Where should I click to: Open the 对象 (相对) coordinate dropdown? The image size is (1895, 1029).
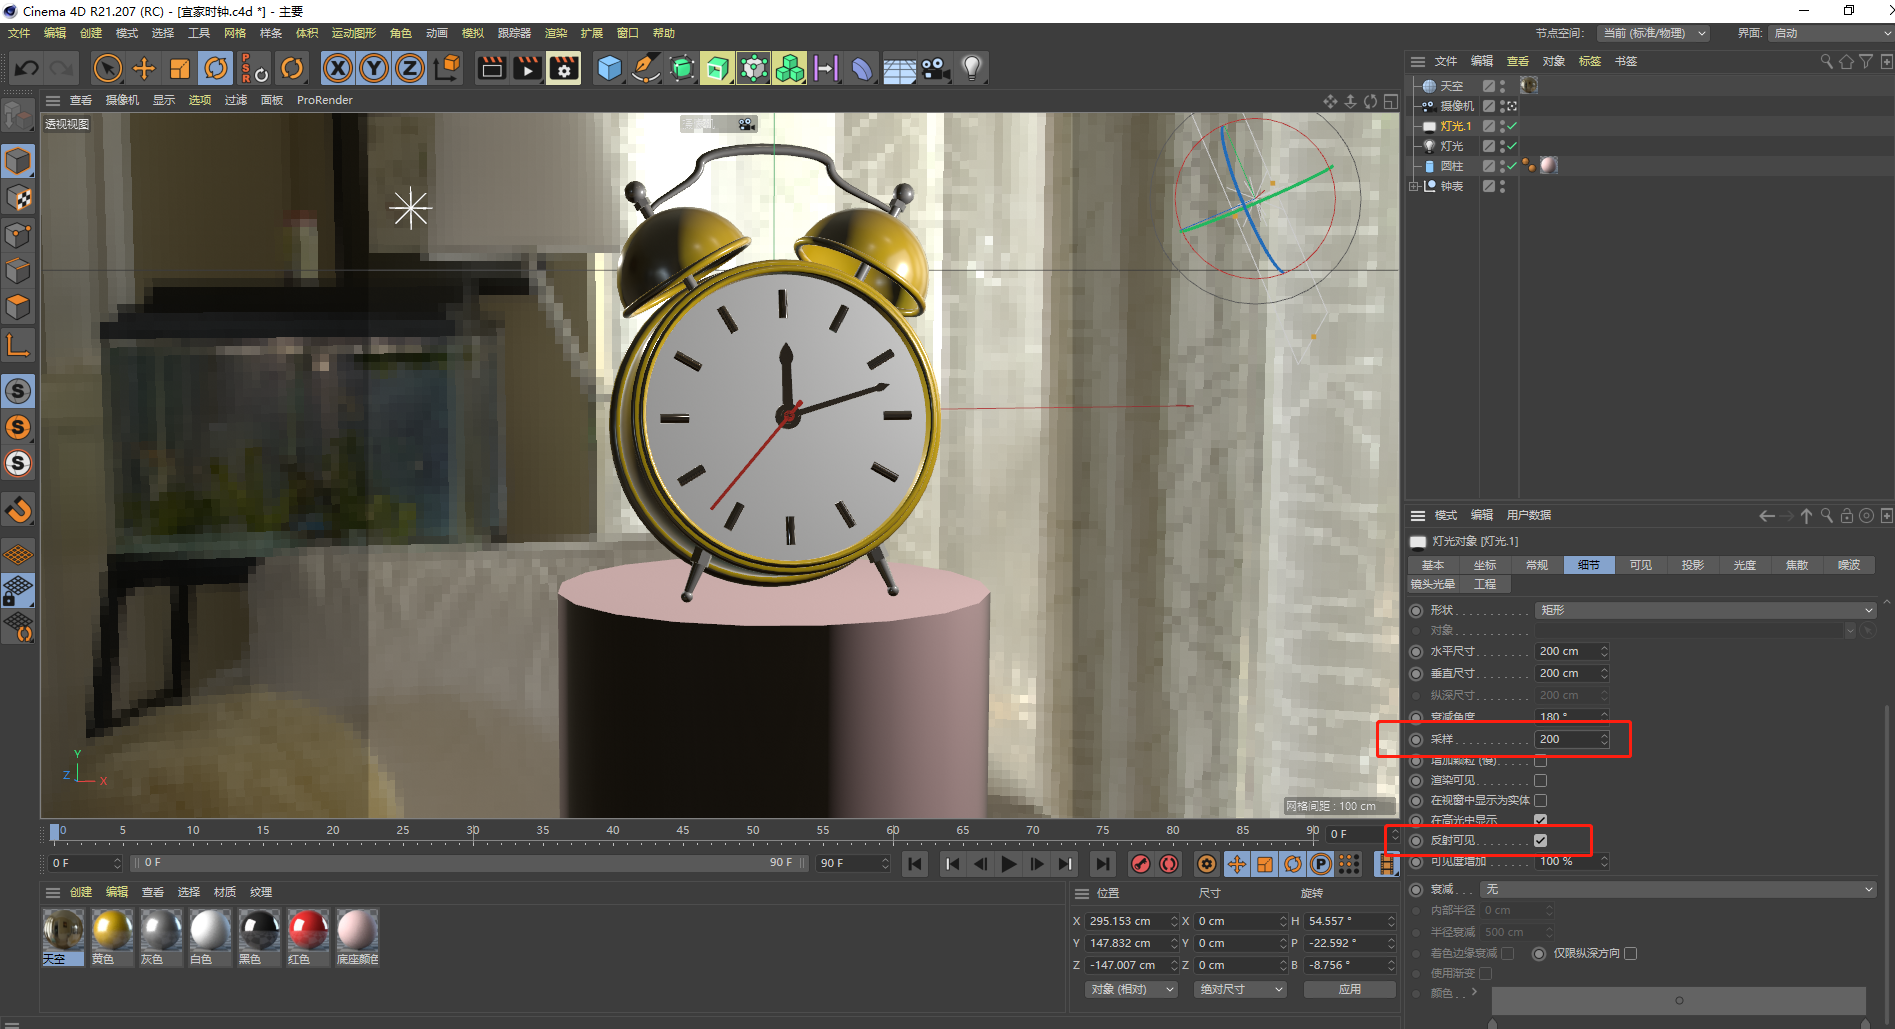(1132, 989)
